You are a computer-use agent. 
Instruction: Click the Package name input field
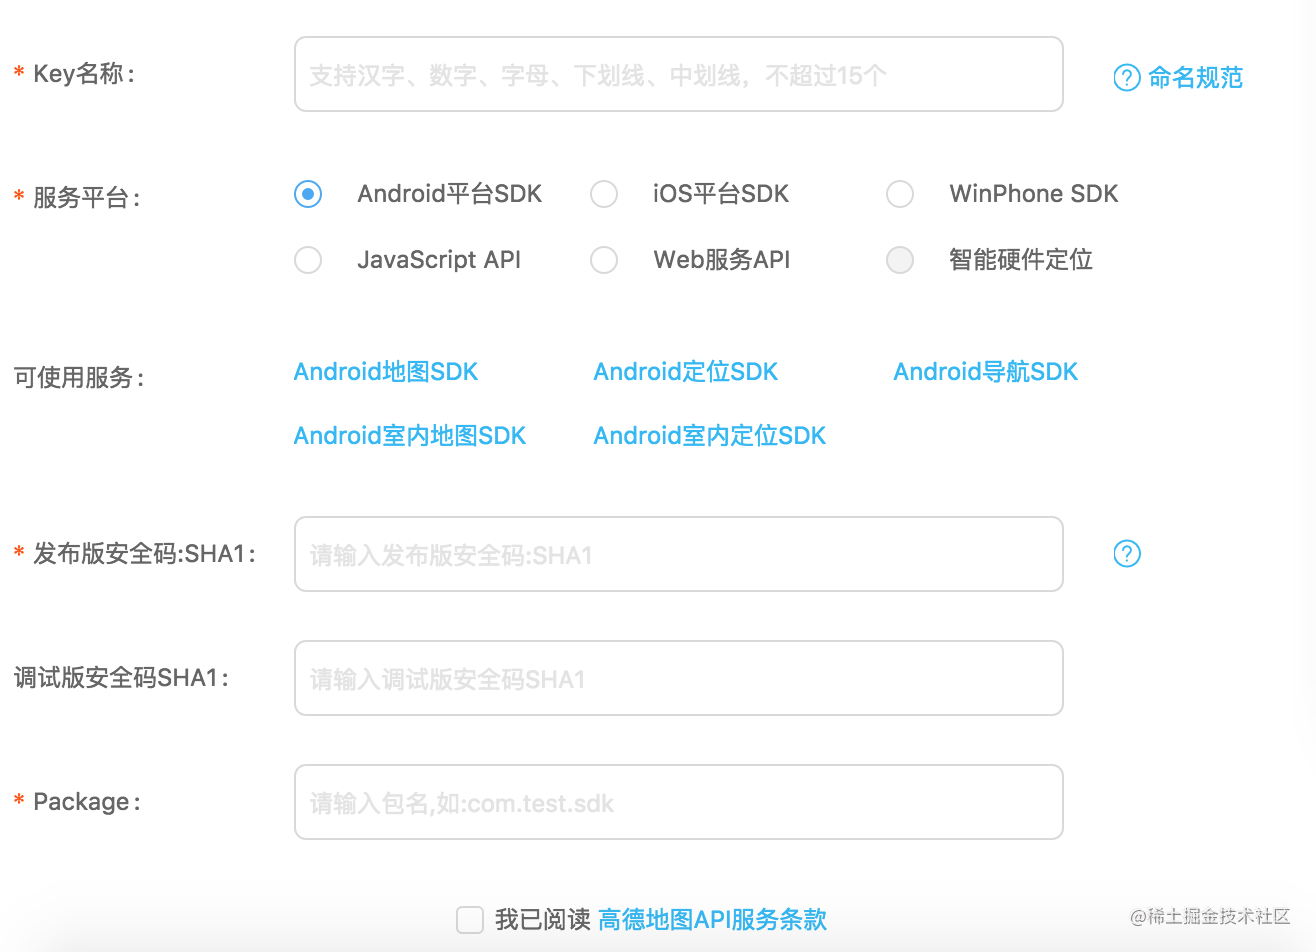(x=678, y=801)
